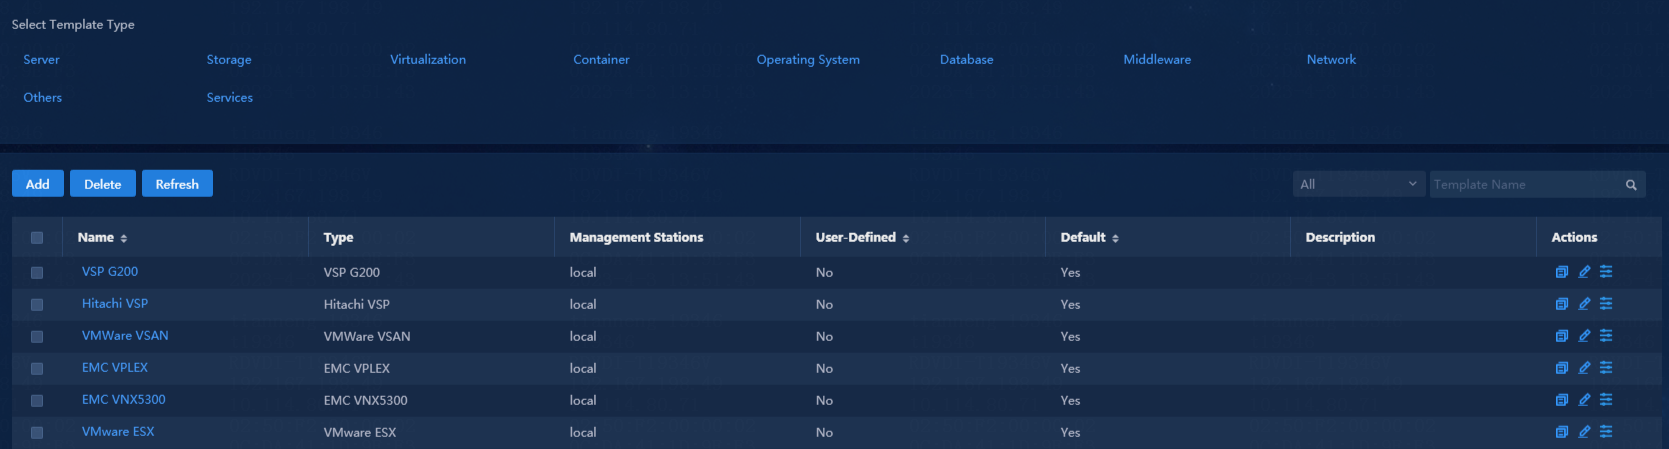This screenshot has height=449, width=1669.
Task: Open settings sliders icon for VMWare VSAN
Action: coord(1606,336)
